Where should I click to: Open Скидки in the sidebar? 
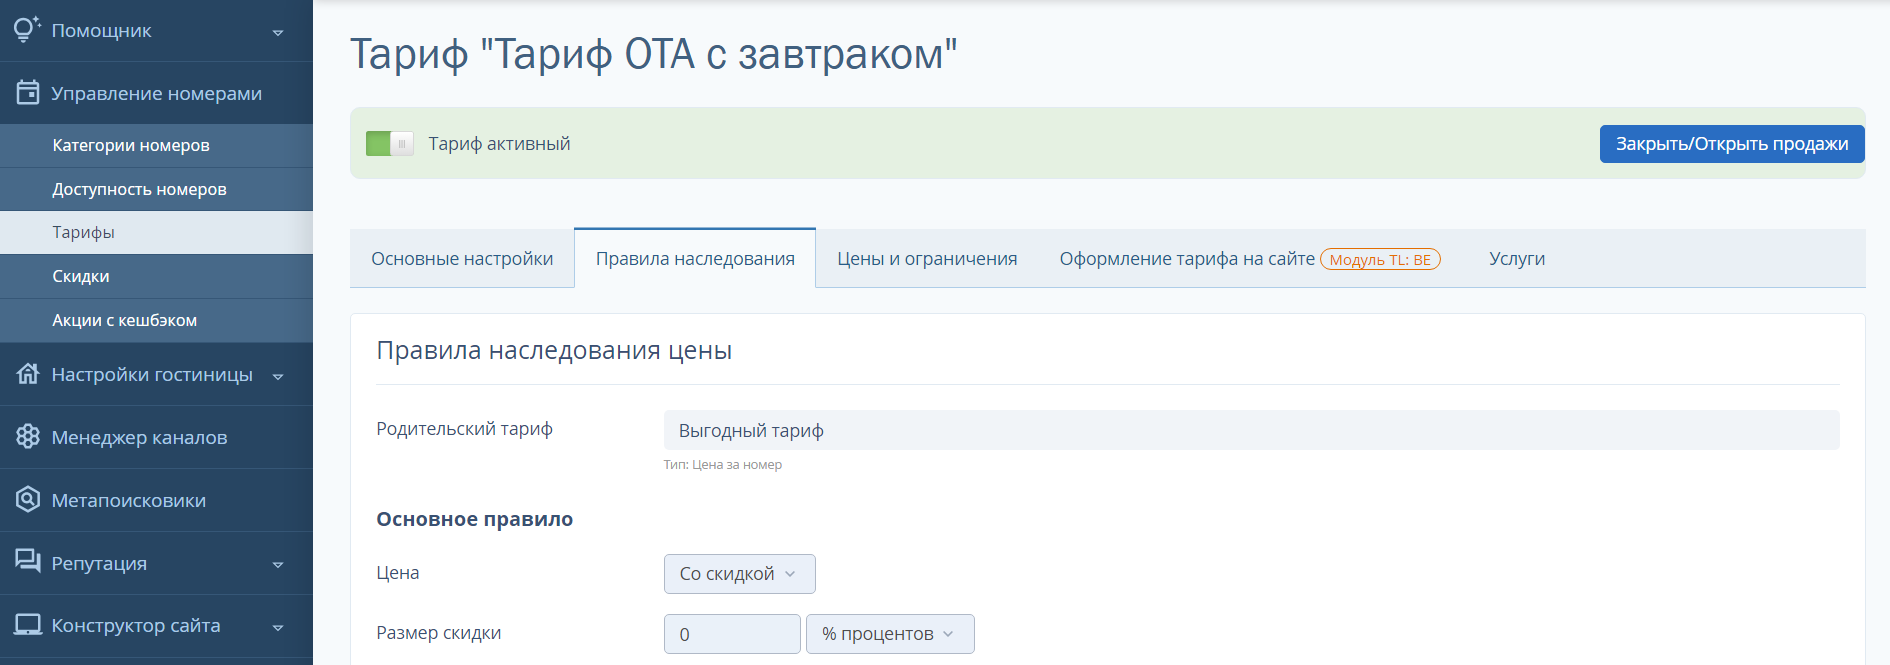tap(156, 276)
